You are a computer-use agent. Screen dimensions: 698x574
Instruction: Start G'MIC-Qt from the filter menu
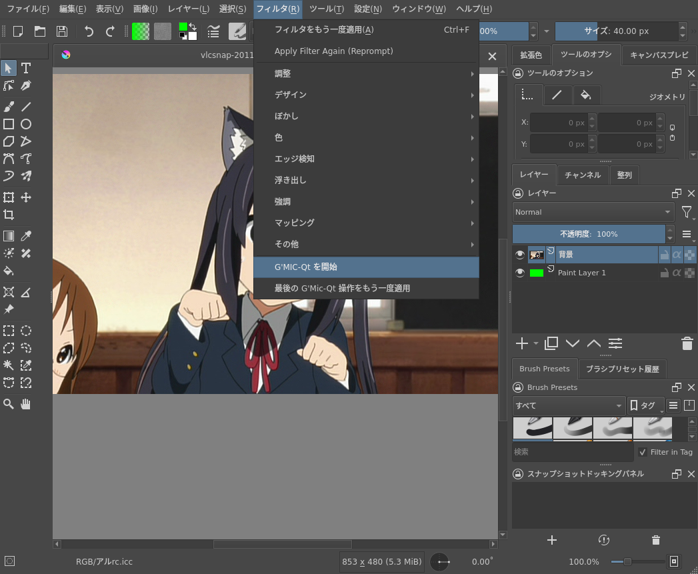pyautogui.click(x=366, y=267)
